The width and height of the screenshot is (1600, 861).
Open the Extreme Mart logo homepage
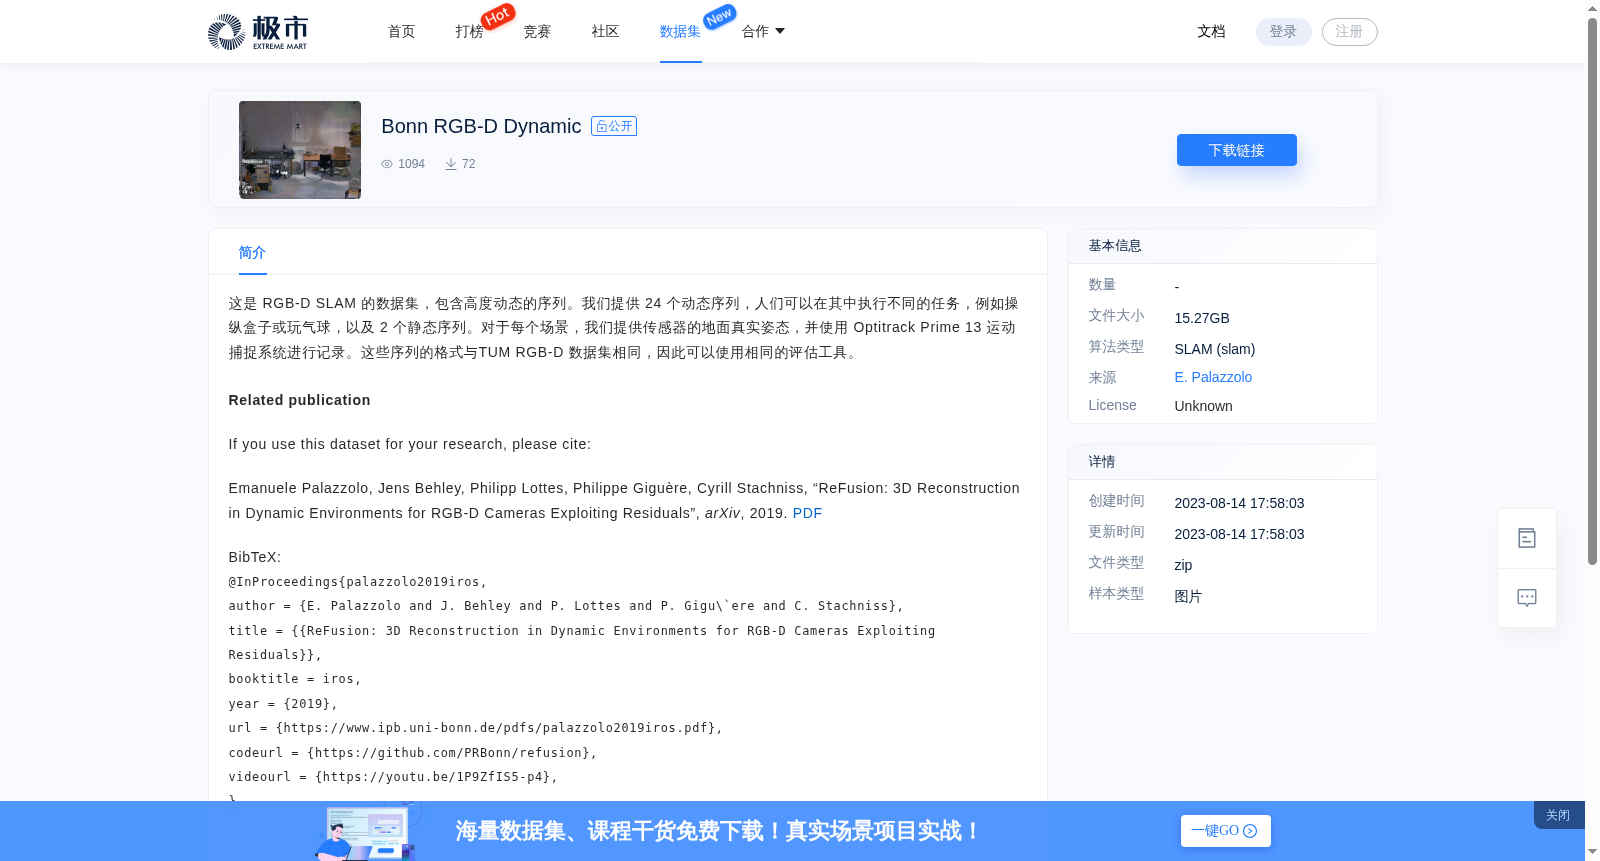[x=257, y=32]
